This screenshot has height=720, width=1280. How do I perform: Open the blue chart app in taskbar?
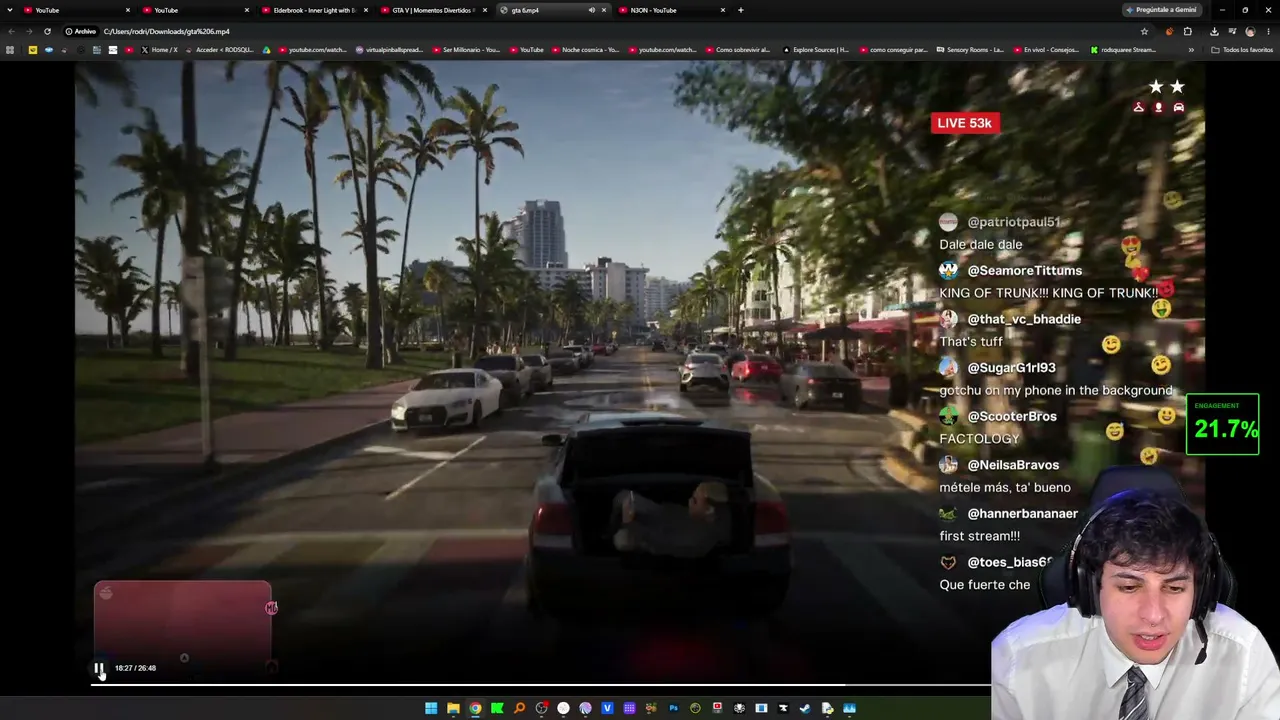pos(849,708)
